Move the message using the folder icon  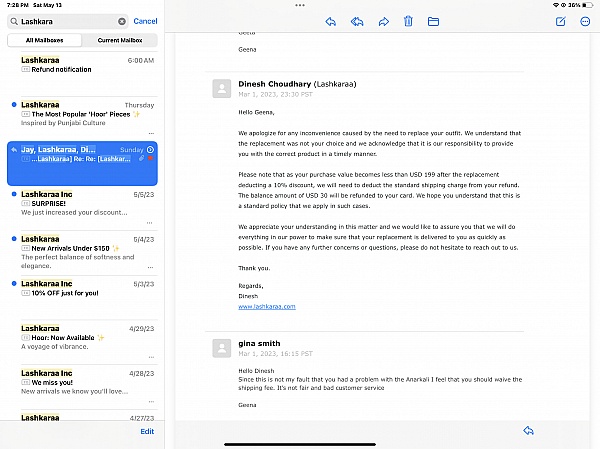[x=433, y=21]
